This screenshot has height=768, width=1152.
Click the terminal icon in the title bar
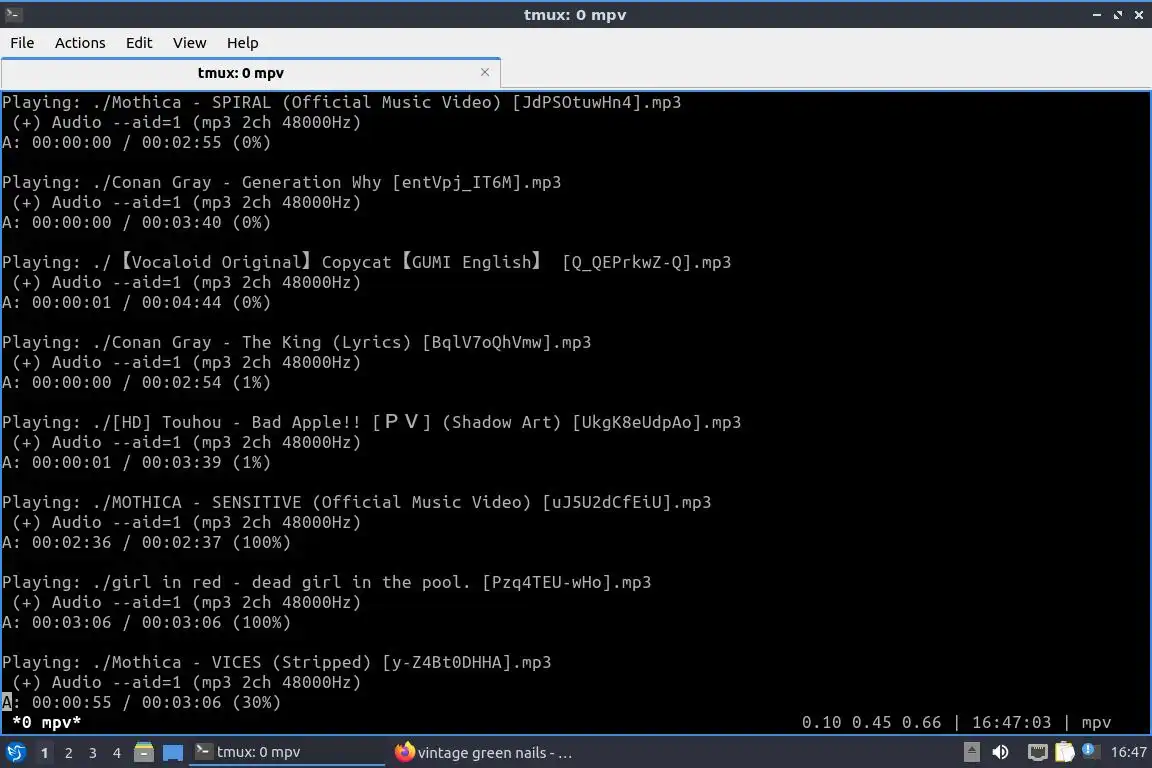pyautogui.click(x=13, y=14)
